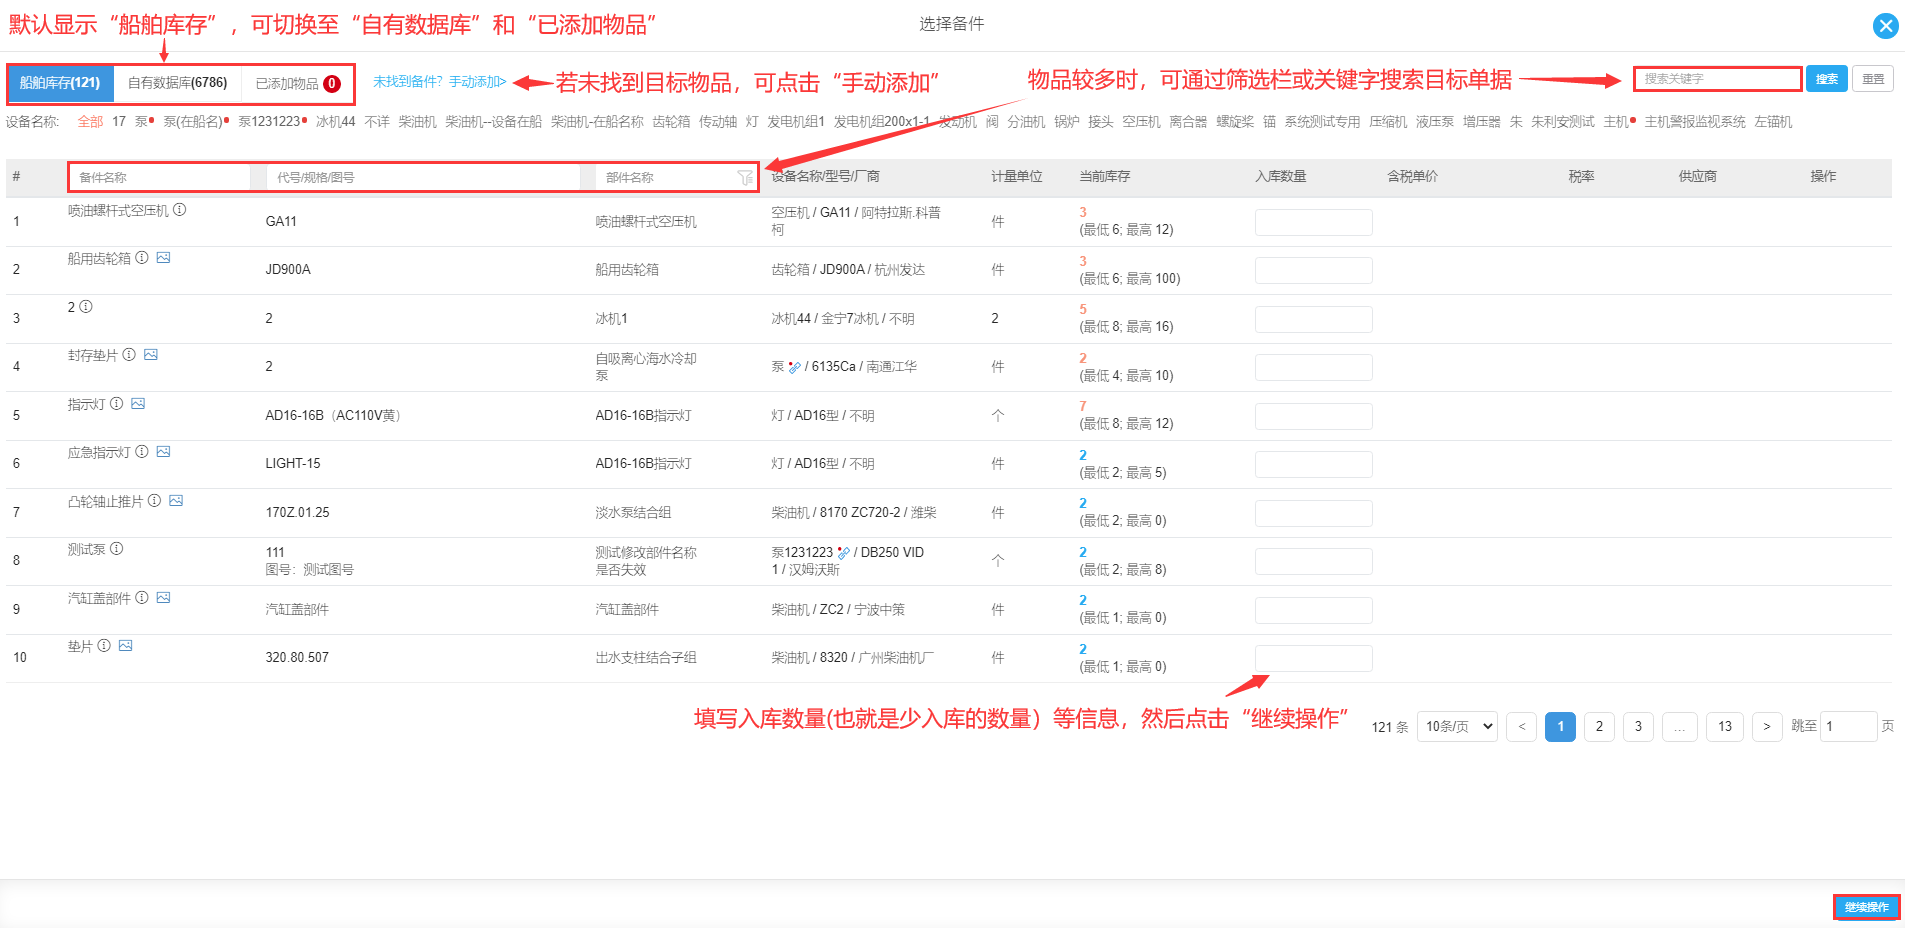This screenshot has height=928, width=1905.
Task: Focus the 跳至 page number field
Action: point(1848,727)
